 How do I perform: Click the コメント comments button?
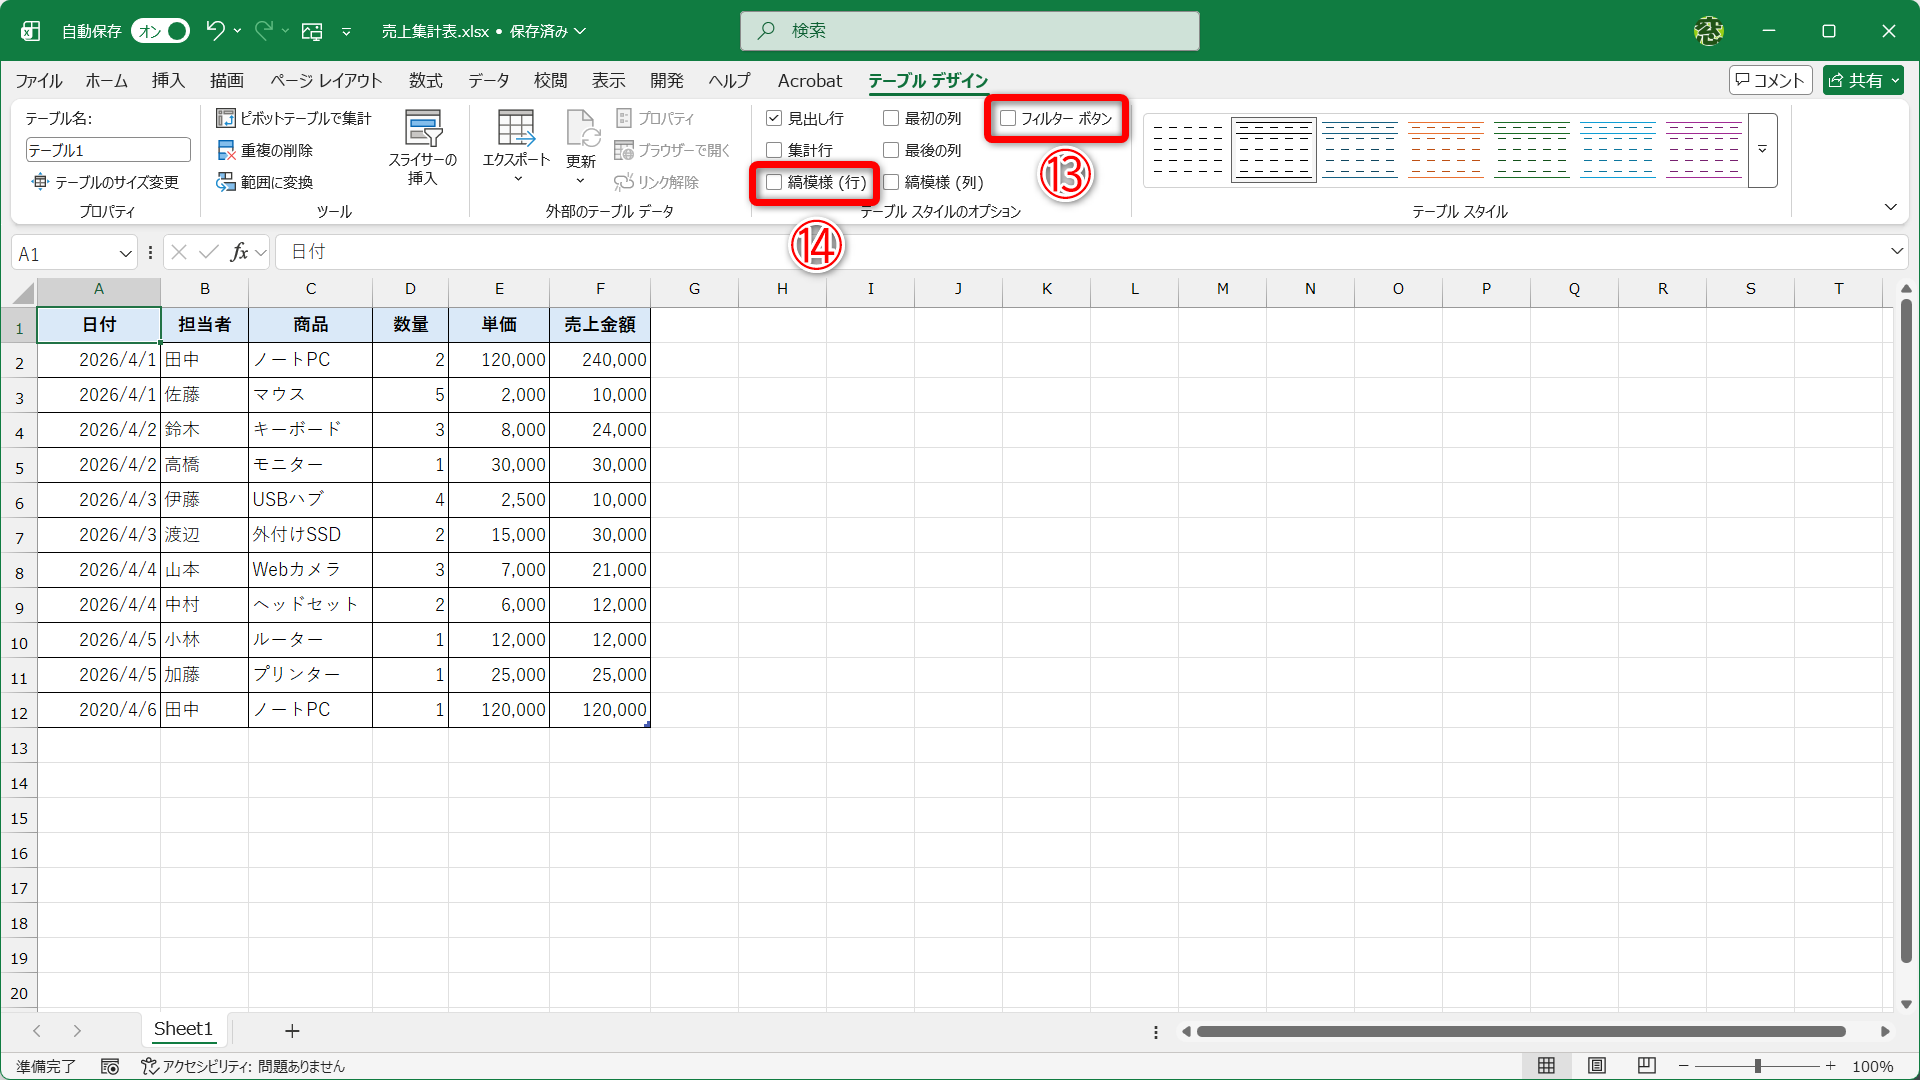[1770, 80]
